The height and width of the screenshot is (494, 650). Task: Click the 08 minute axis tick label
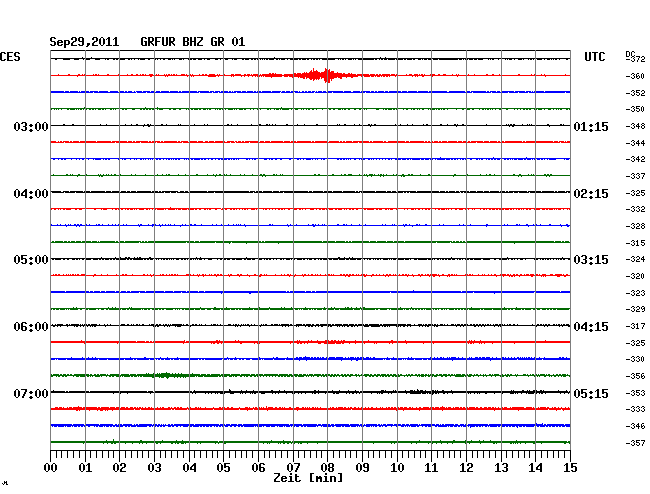327,467
